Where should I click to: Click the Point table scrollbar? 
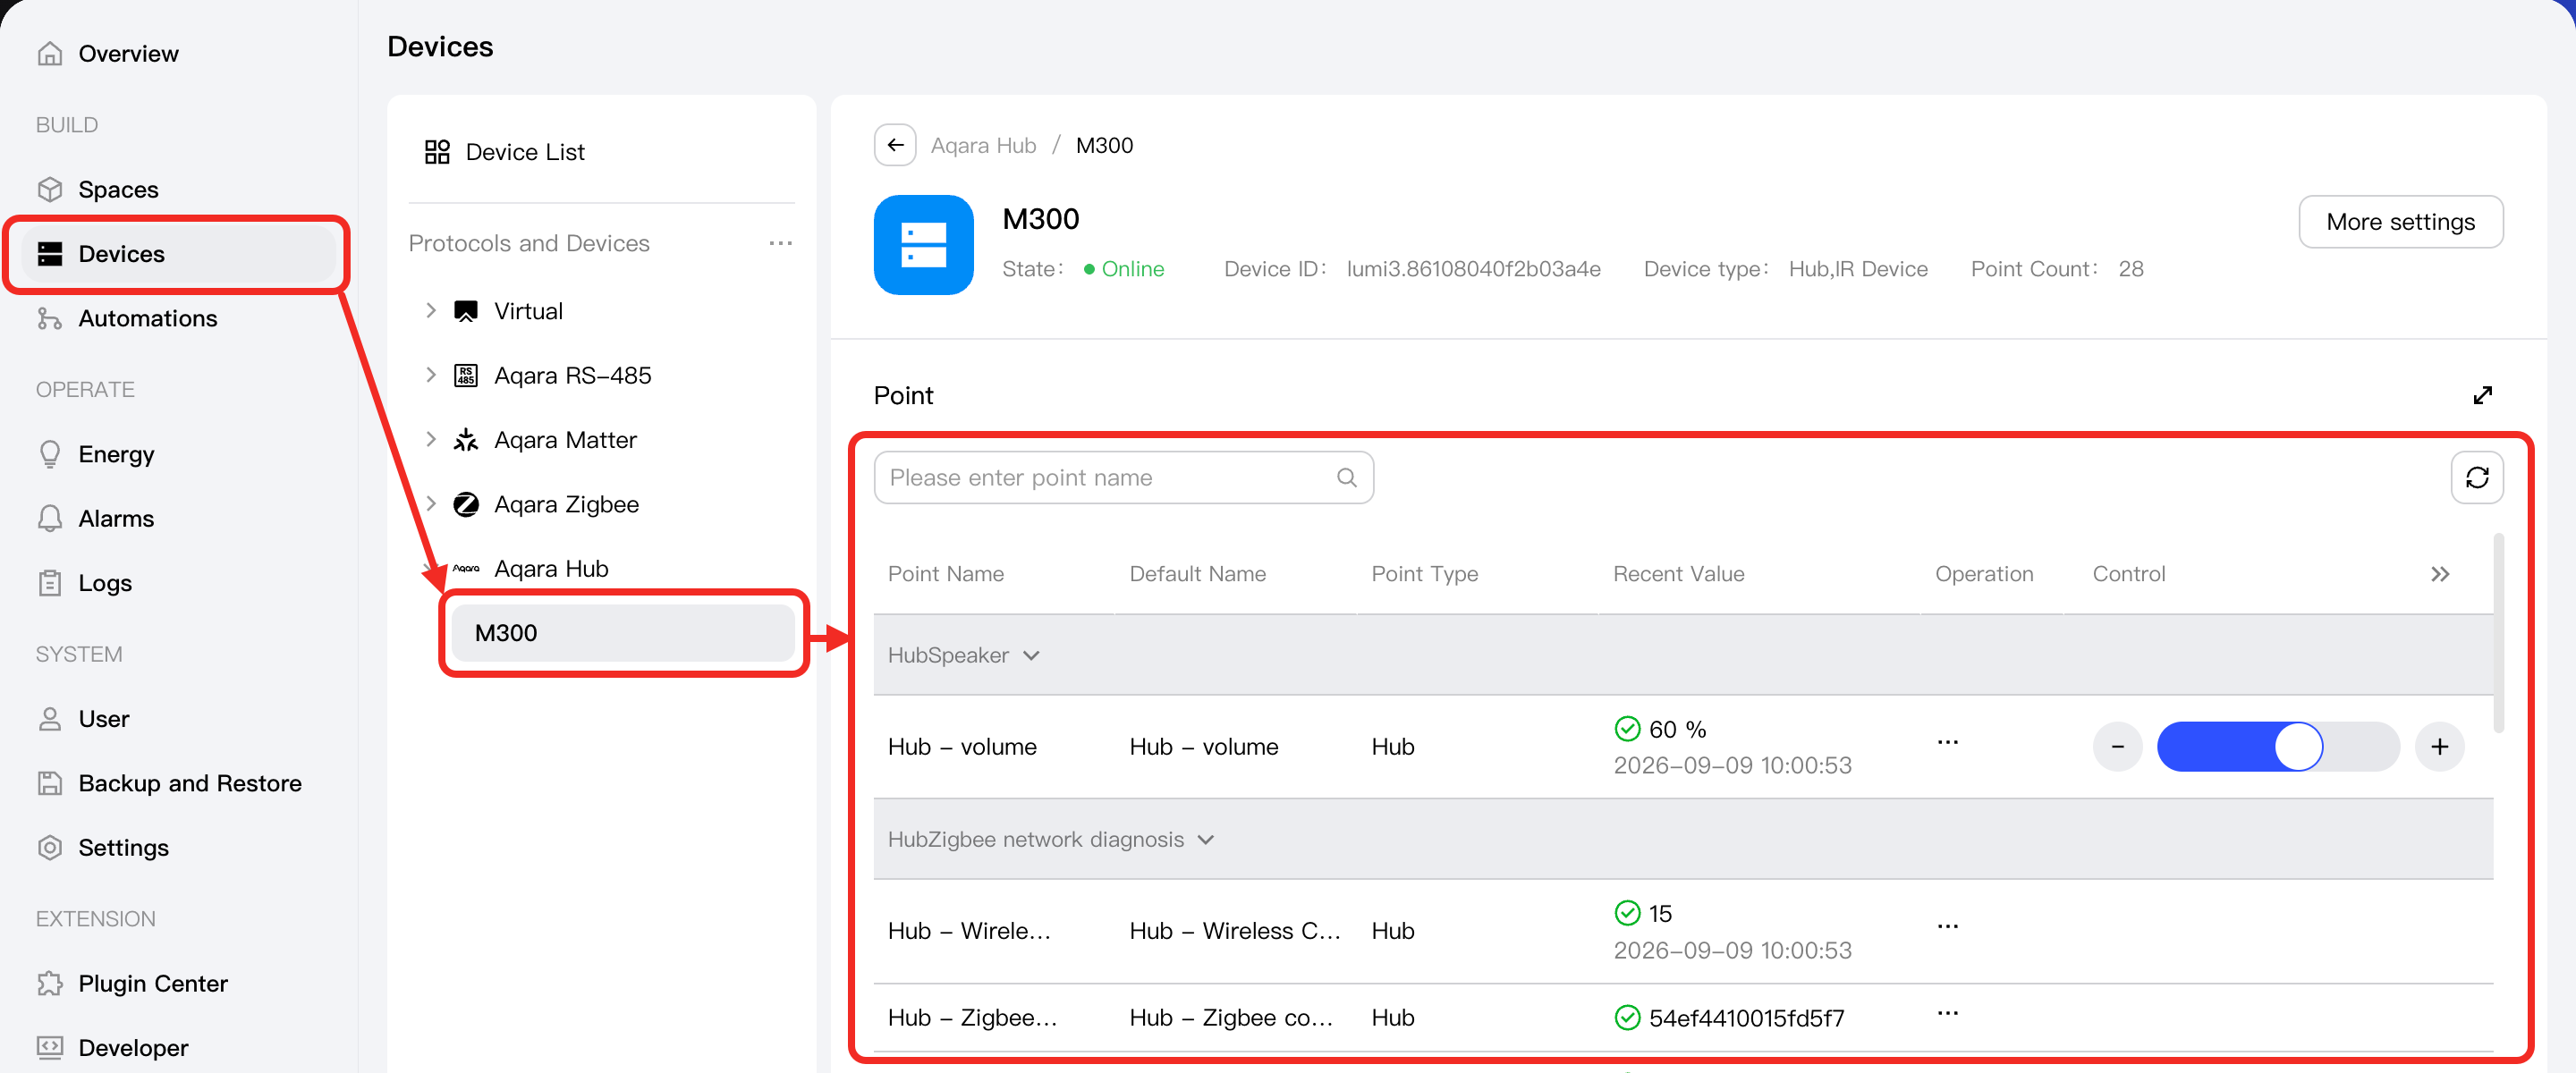2498,633
